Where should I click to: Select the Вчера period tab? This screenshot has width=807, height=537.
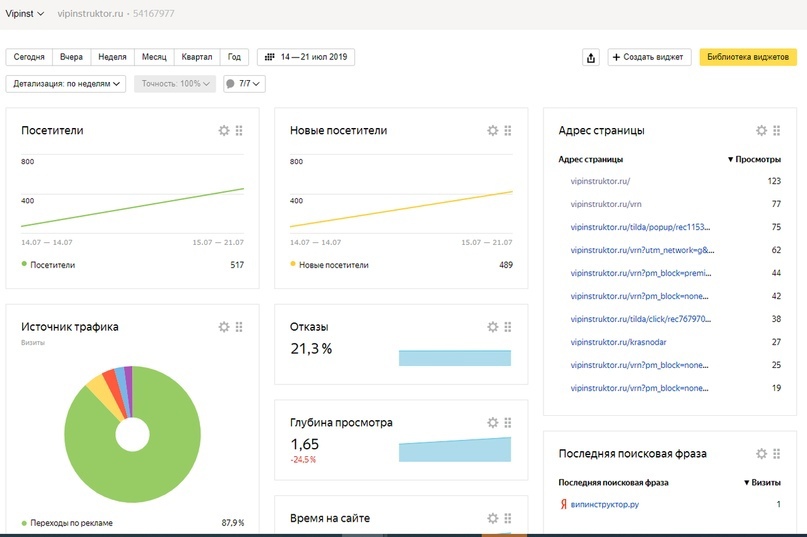coord(71,57)
